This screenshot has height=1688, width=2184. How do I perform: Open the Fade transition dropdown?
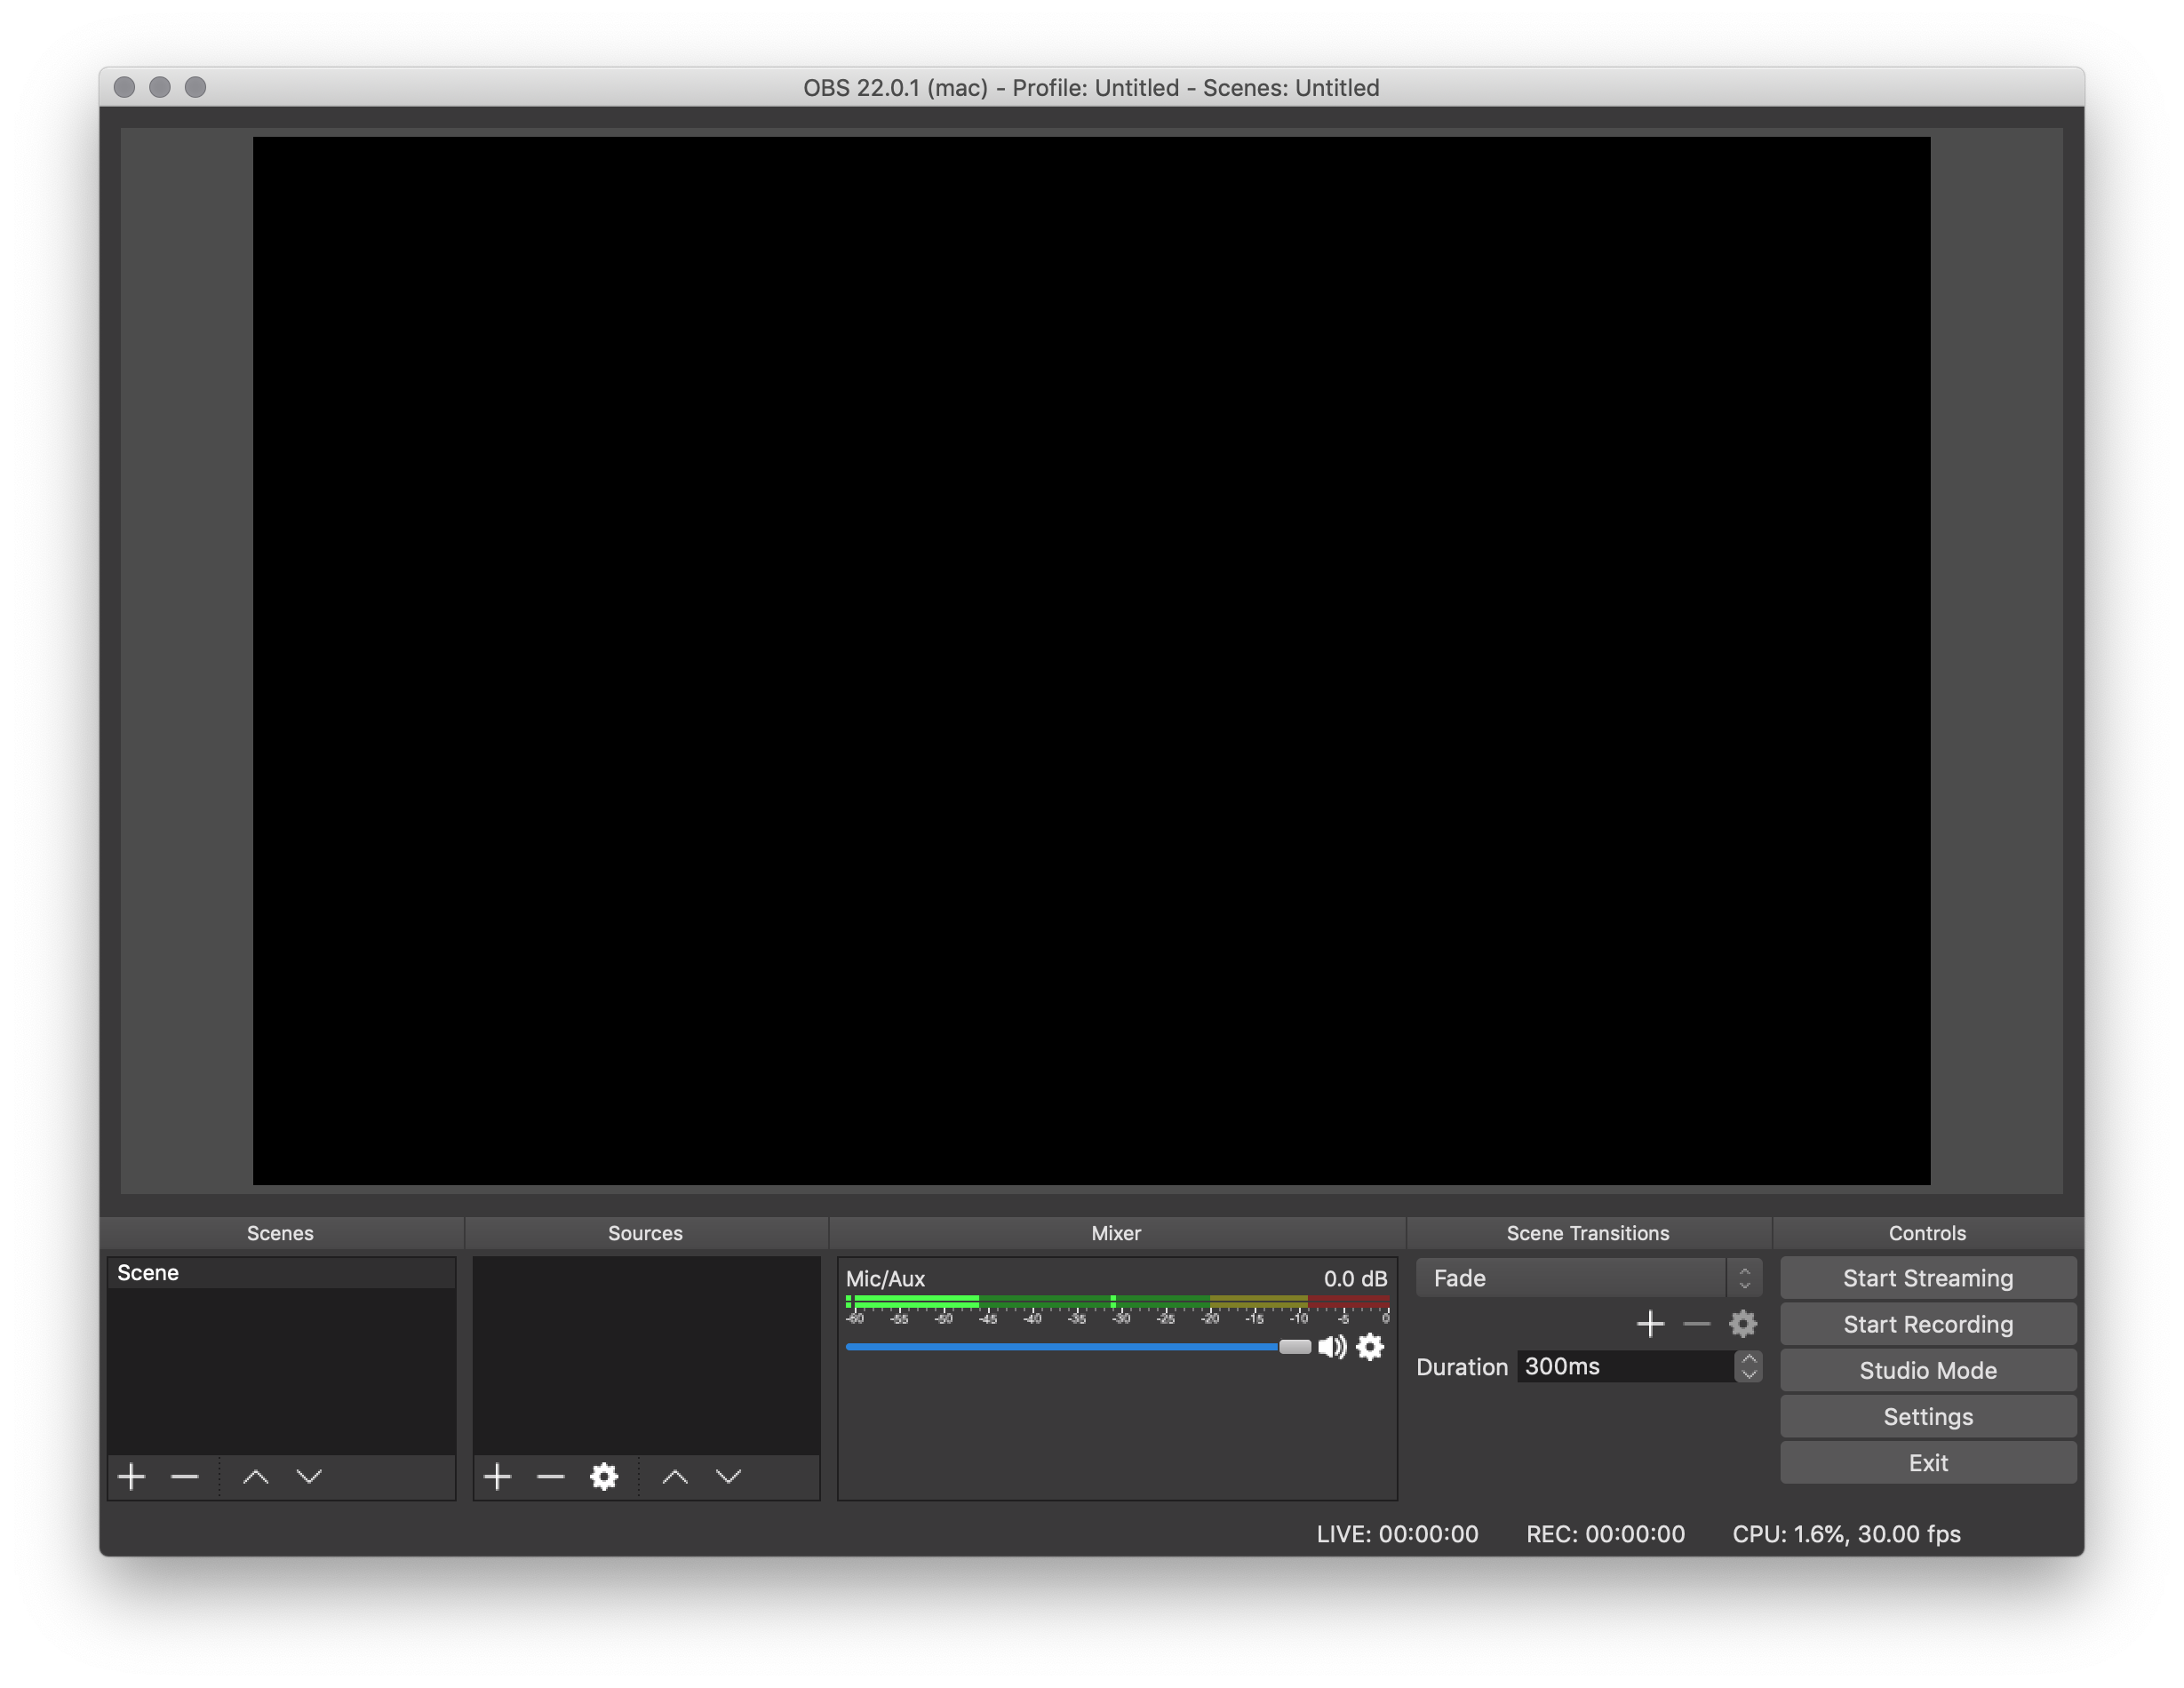(1587, 1278)
